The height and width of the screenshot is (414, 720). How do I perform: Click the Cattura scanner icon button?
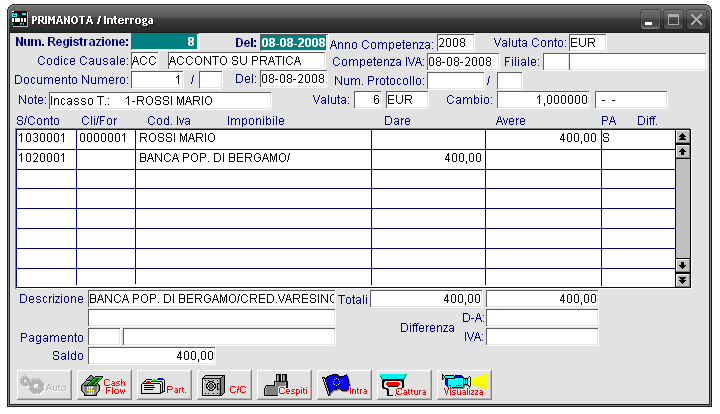(405, 385)
